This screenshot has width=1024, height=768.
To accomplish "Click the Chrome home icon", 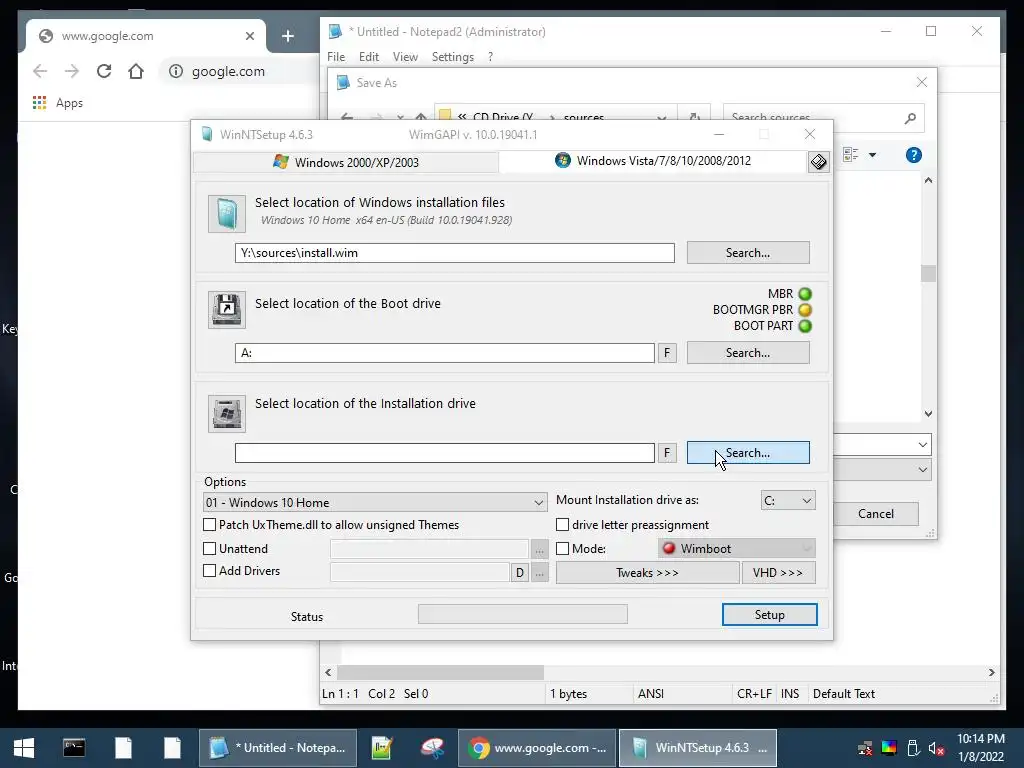I will [136, 71].
